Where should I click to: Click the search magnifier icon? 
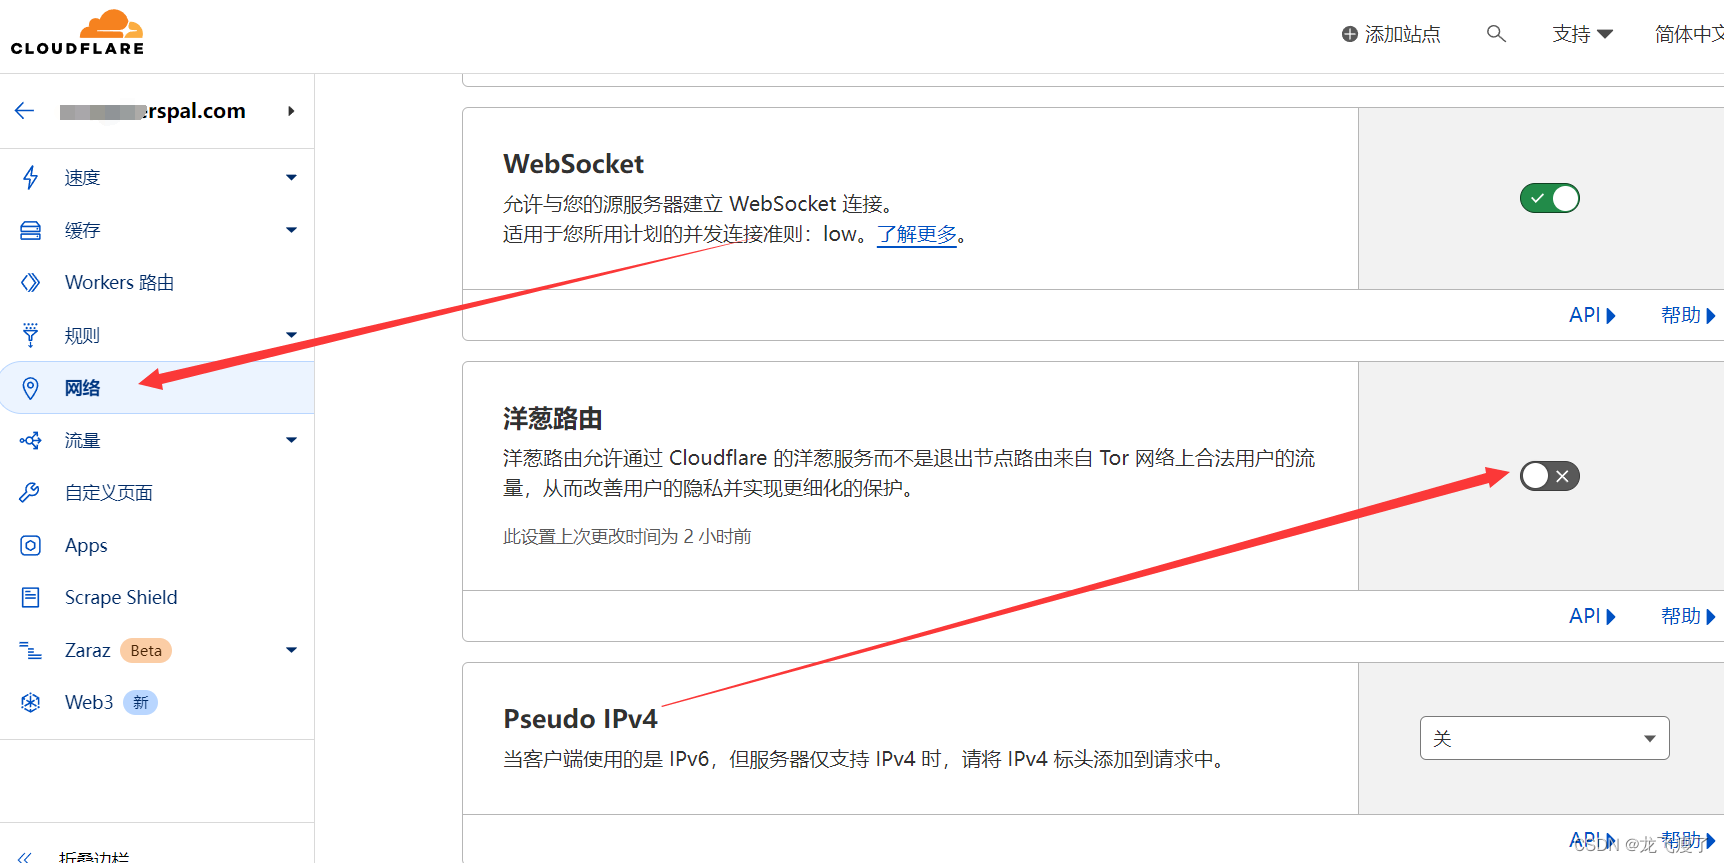[1496, 34]
